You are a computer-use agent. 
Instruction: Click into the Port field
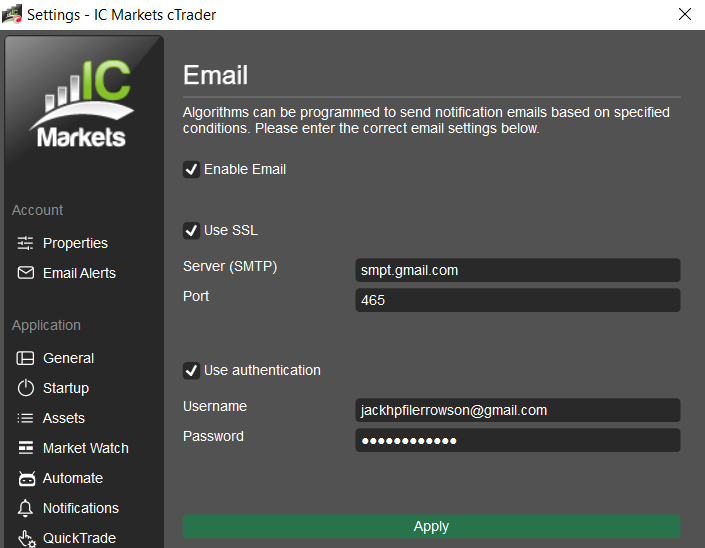(518, 300)
